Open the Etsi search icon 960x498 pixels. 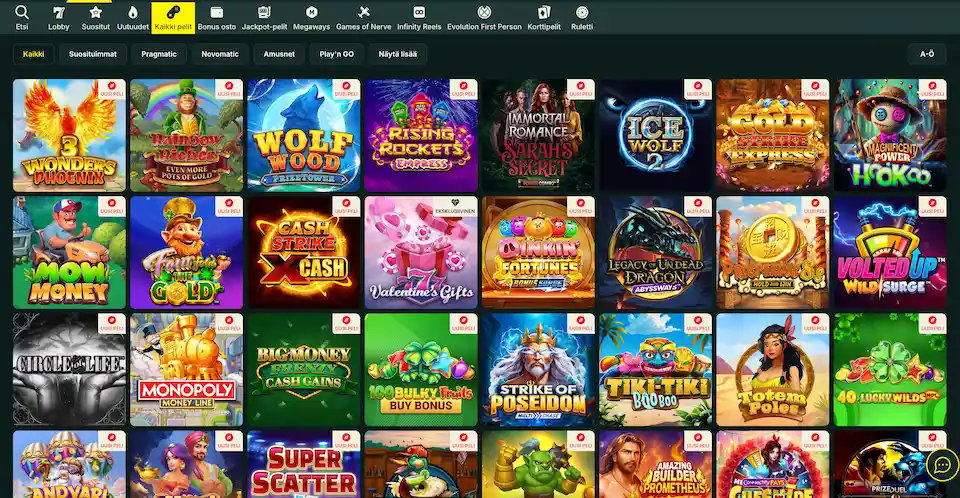[21, 12]
